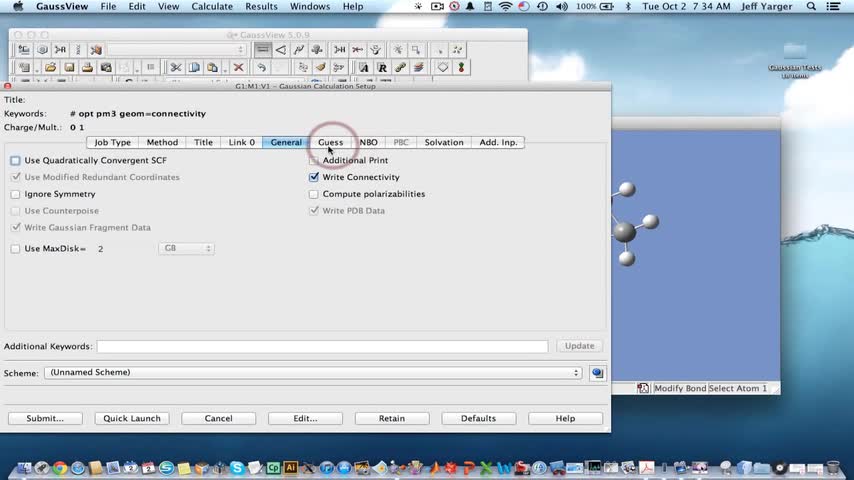Viewport: 854px width, 480px height.
Task: Open the Link 0 tab
Action: pyautogui.click(x=242, y=142)
